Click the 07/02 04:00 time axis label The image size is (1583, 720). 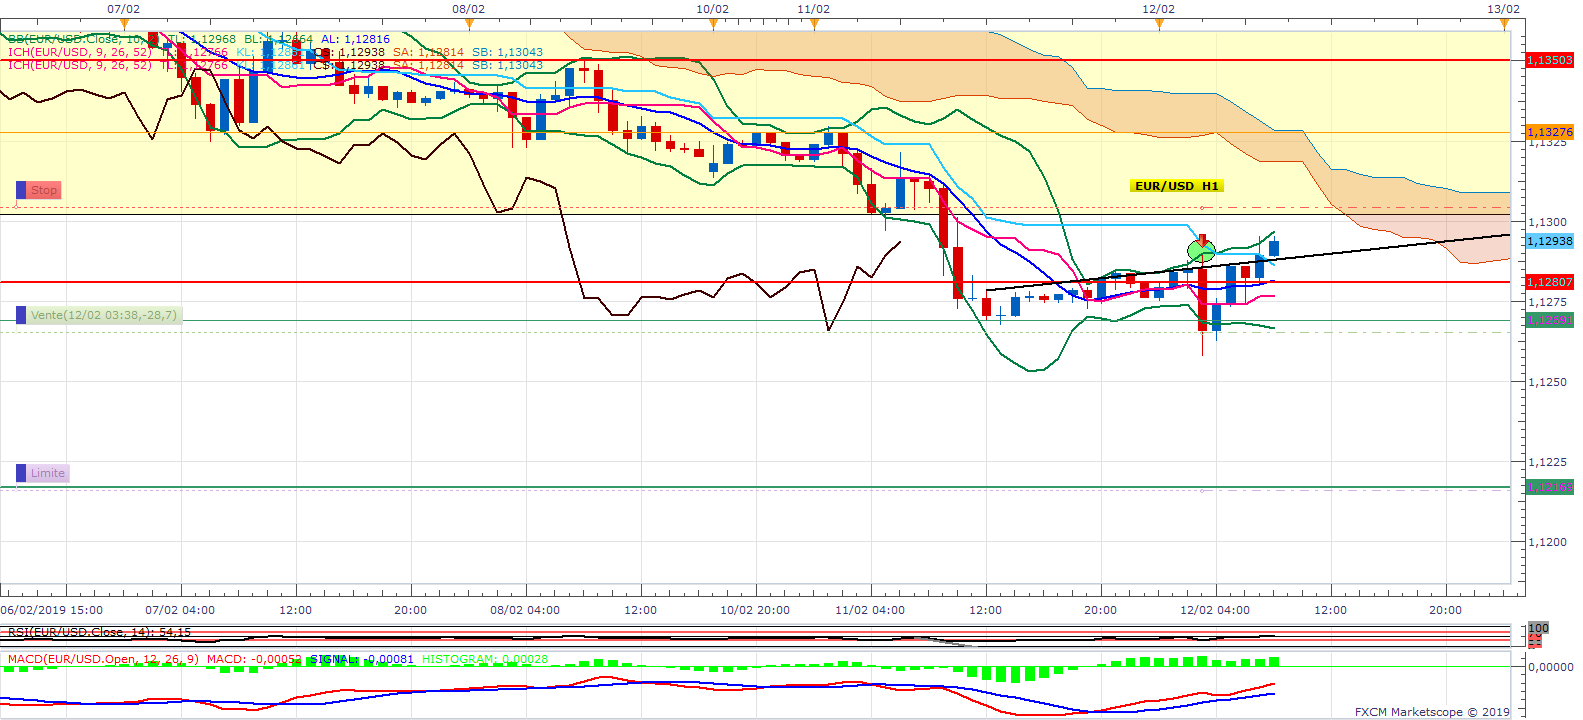[x=180, y=610]
